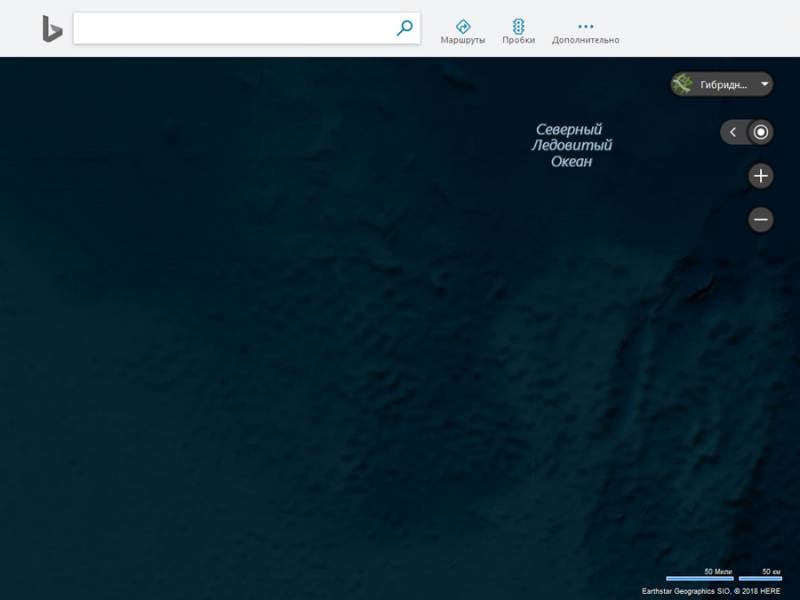Click the magnifier search icon

(405, 28)
